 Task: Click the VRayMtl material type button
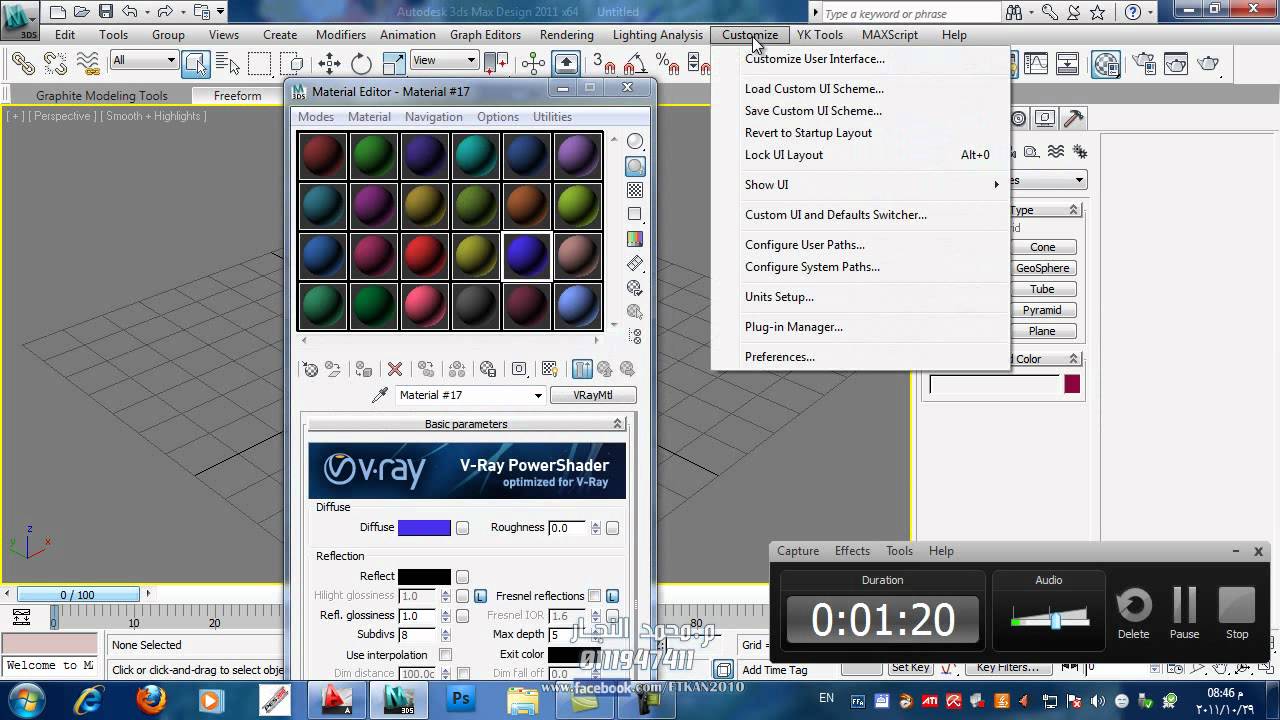[x=593, y=395]
